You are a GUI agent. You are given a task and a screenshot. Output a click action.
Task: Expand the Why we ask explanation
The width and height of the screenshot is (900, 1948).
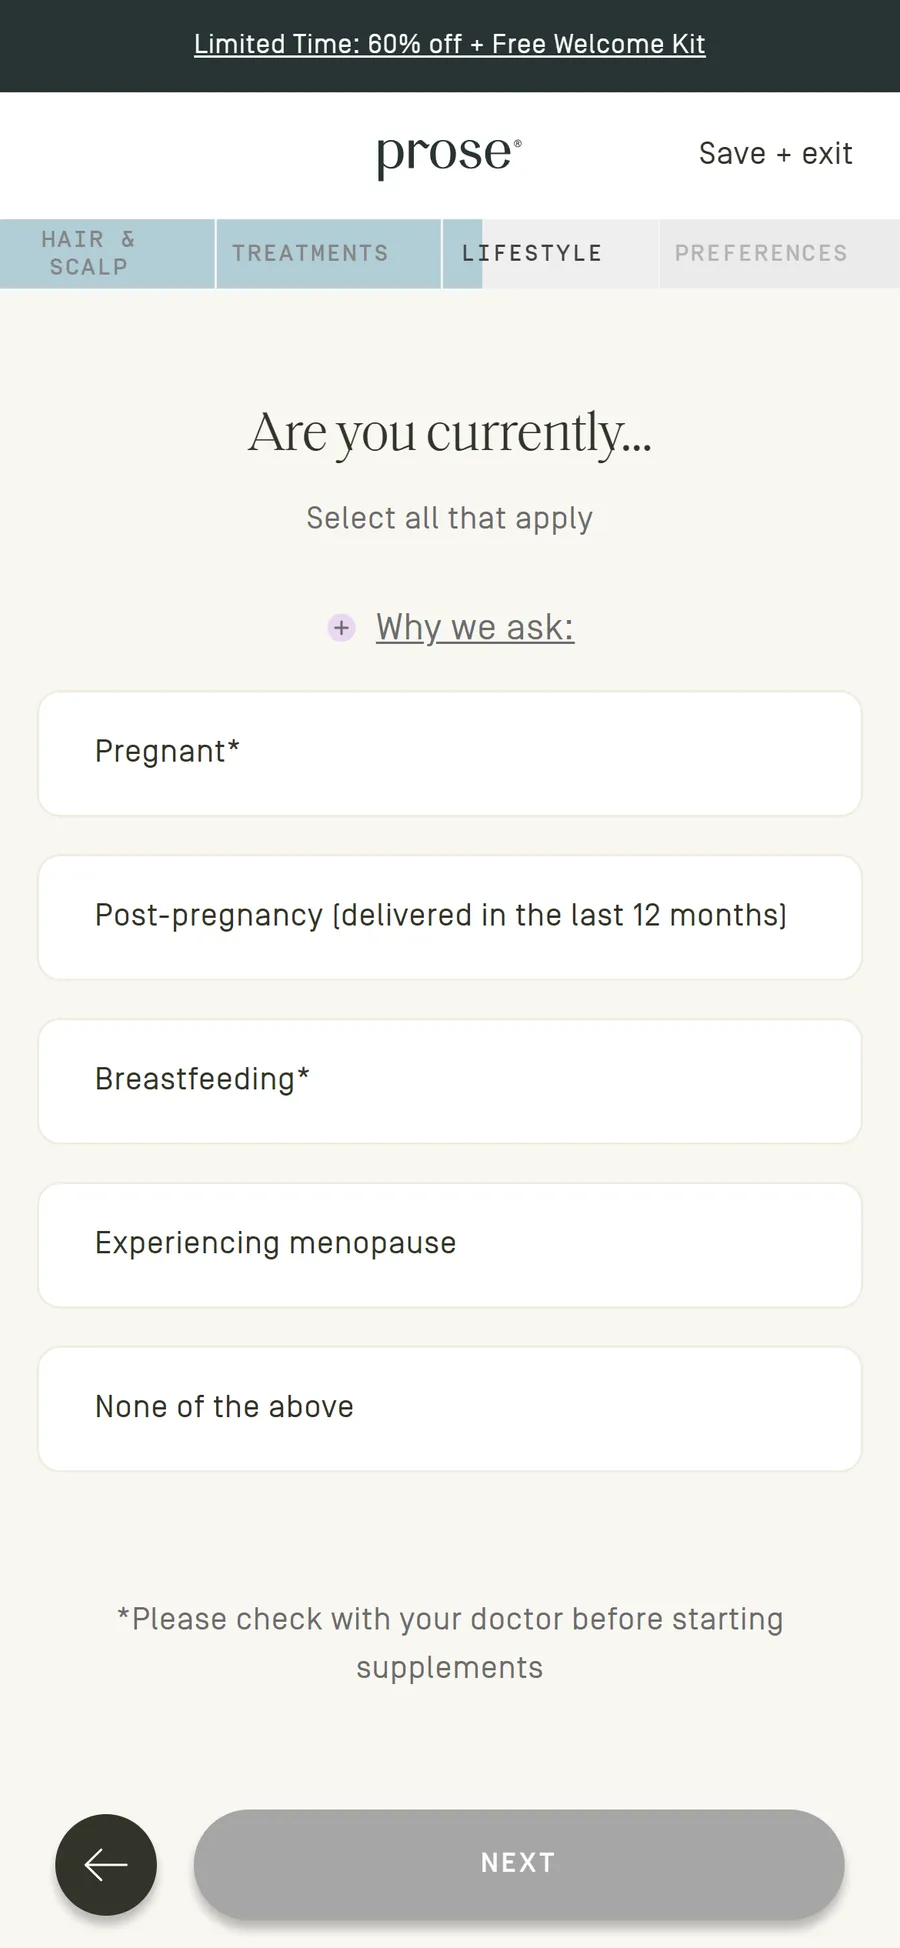[x=475, y=628]
